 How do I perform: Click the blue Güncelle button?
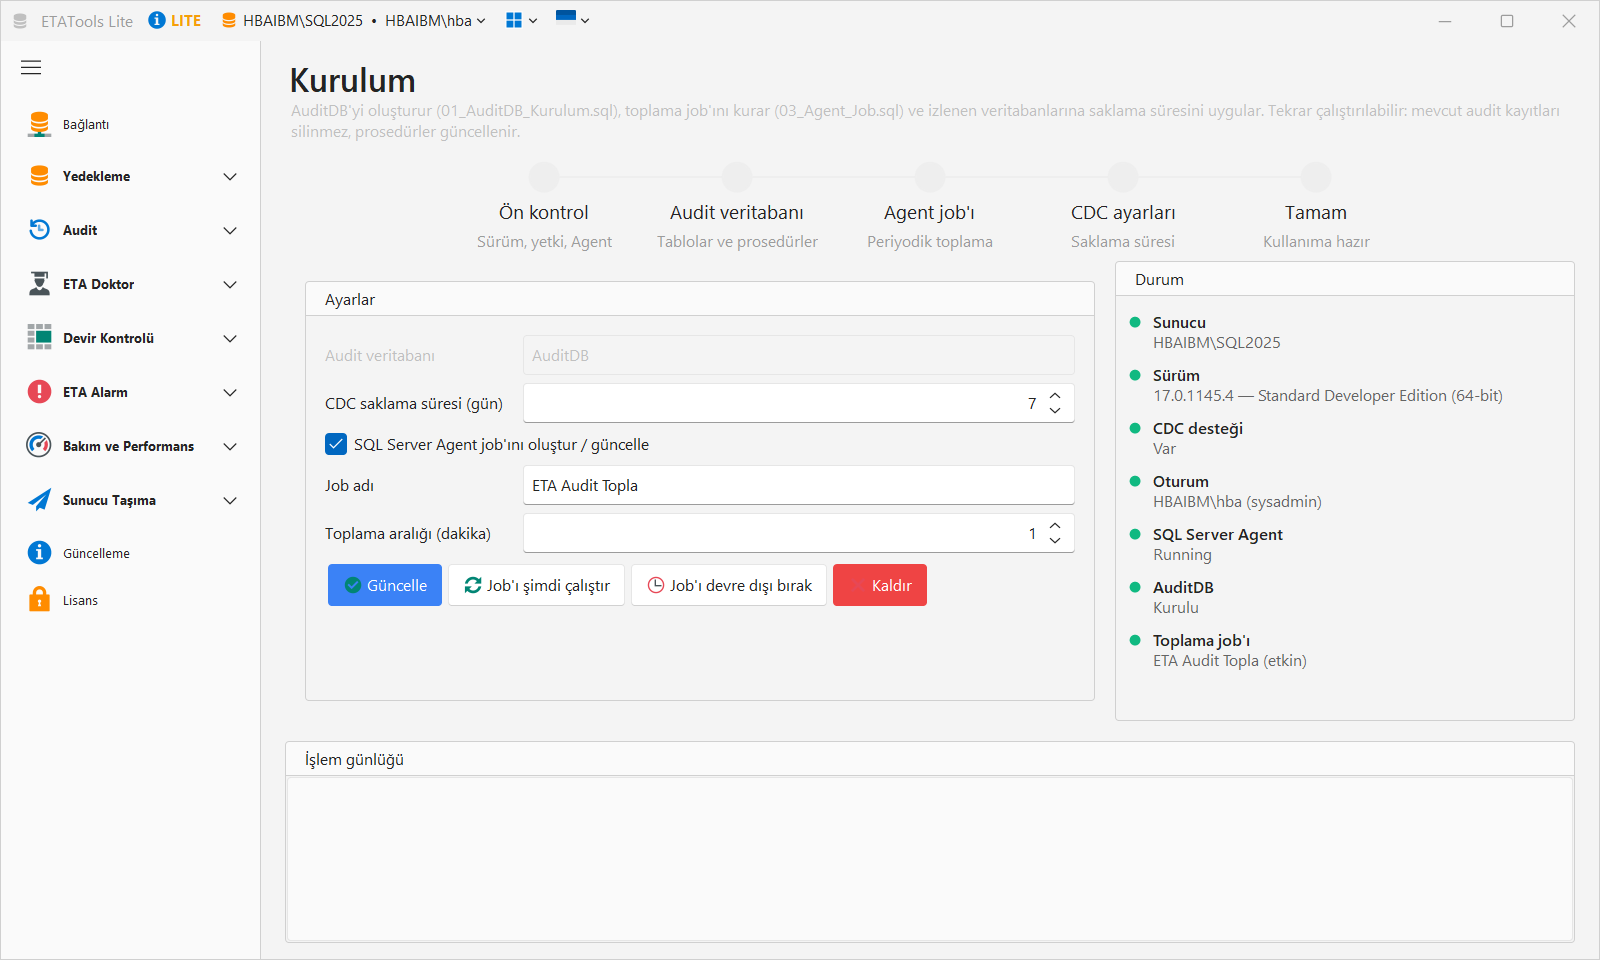[385, 585]
